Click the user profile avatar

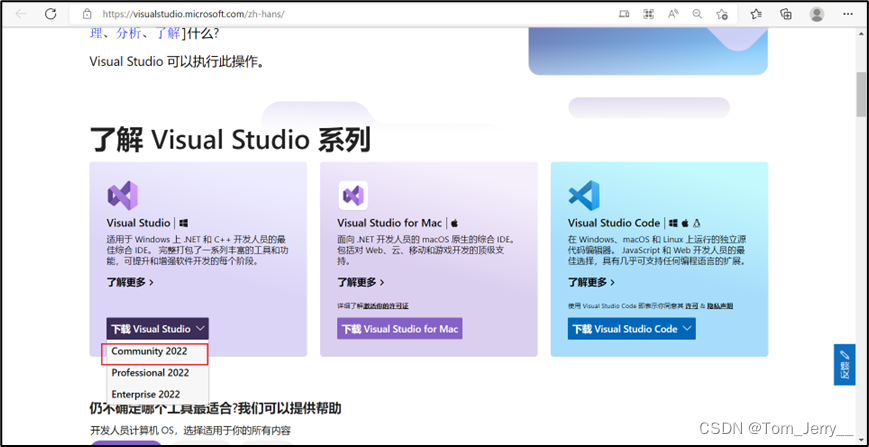[x=816, y=14]
